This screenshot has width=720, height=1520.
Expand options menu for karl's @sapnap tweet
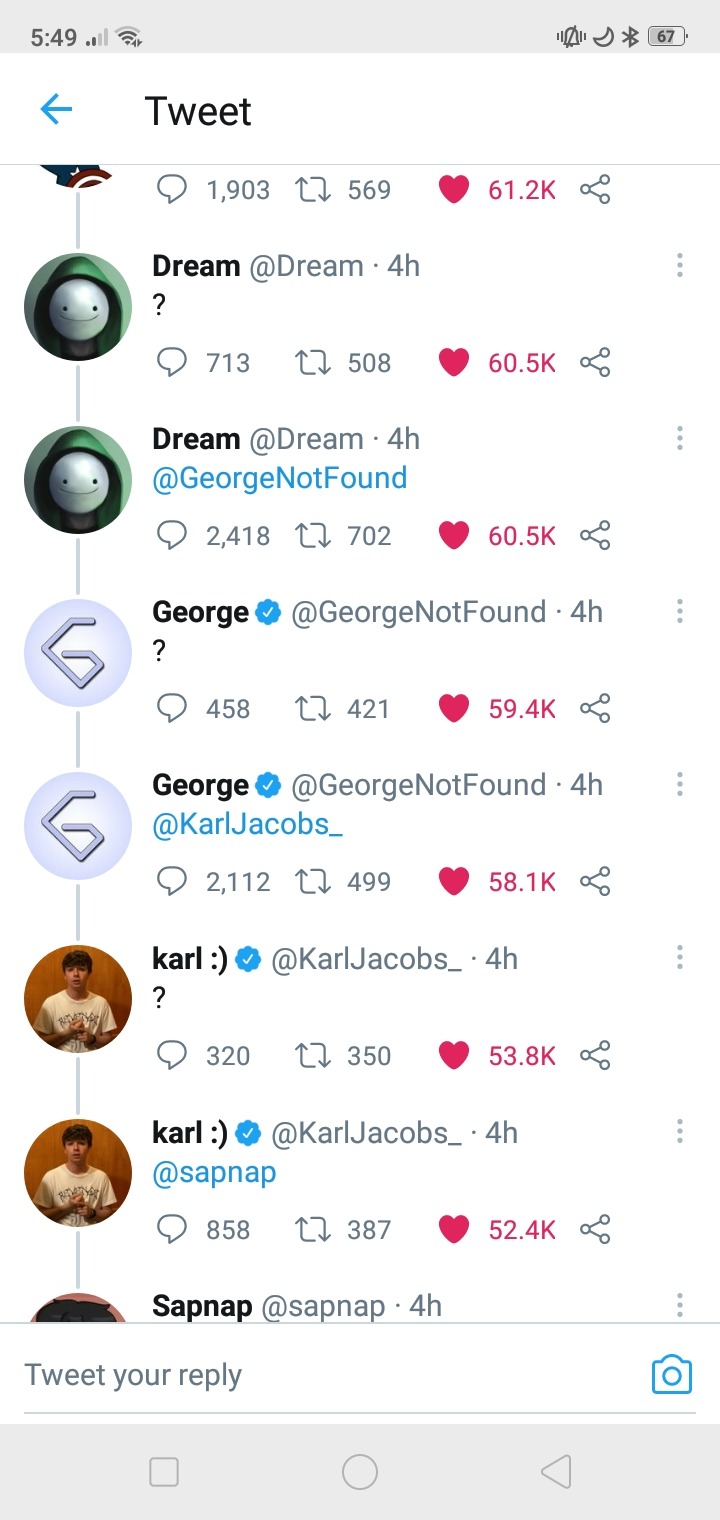pyautogui.click(x=680, y=1132)
